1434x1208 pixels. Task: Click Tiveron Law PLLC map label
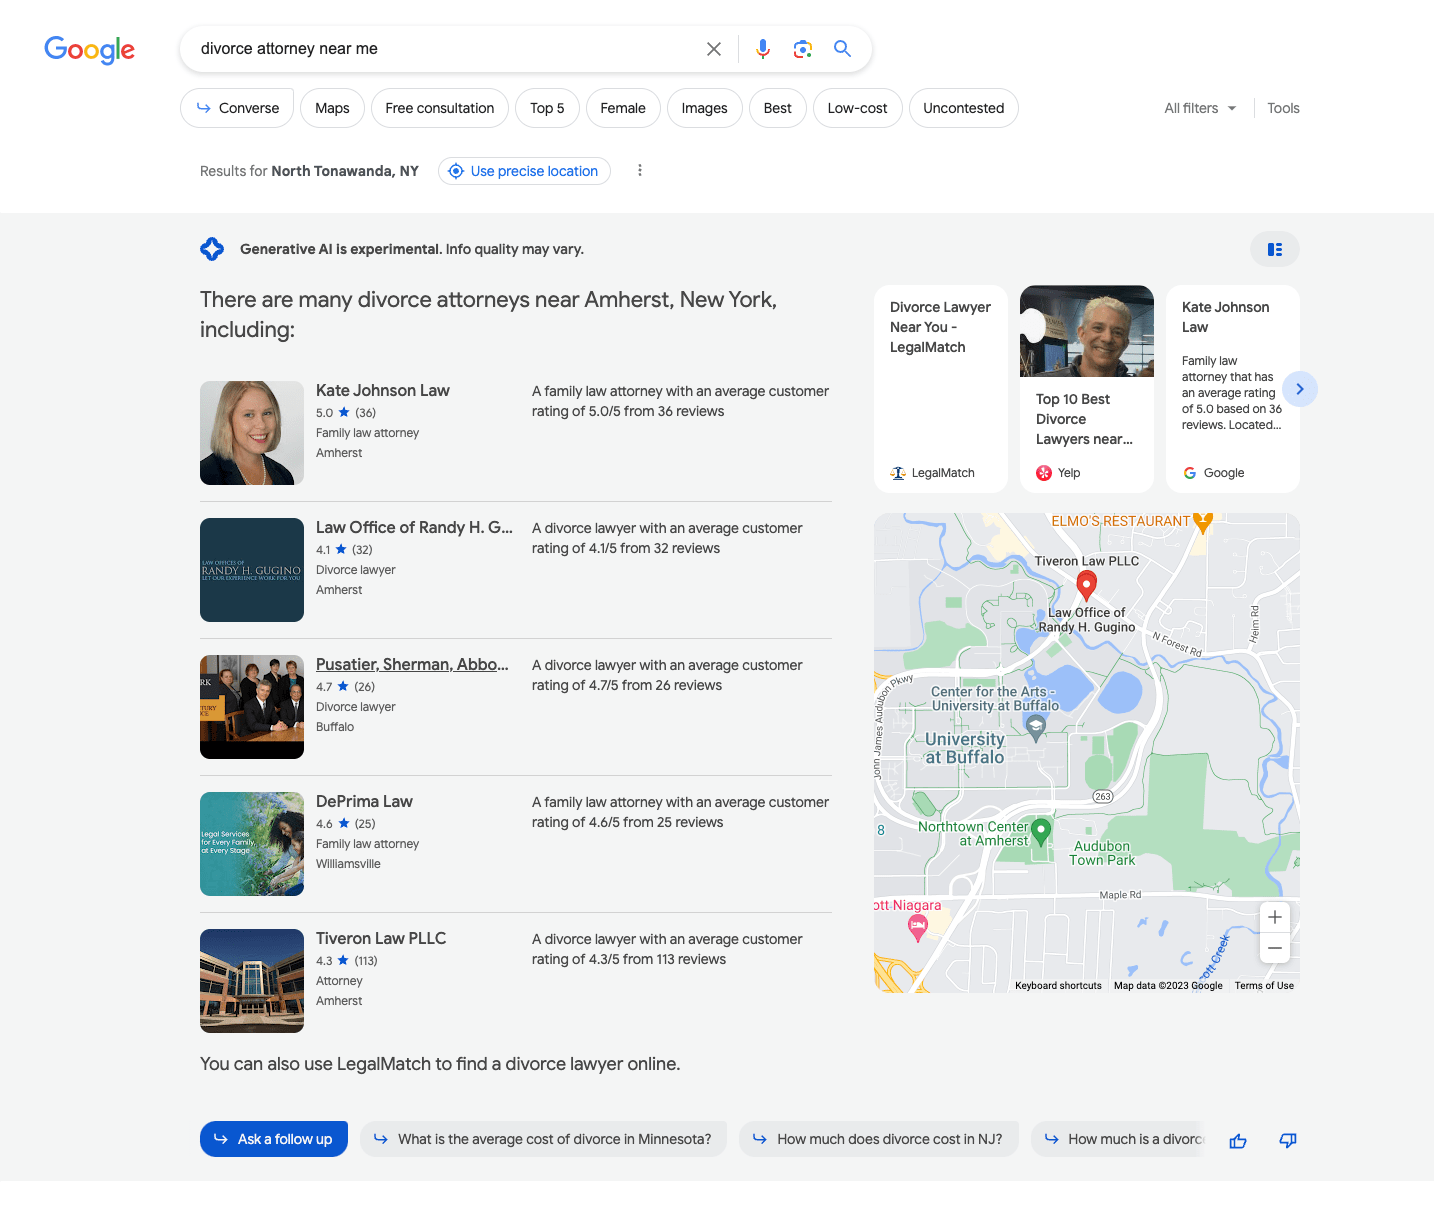coord(1087,561)
